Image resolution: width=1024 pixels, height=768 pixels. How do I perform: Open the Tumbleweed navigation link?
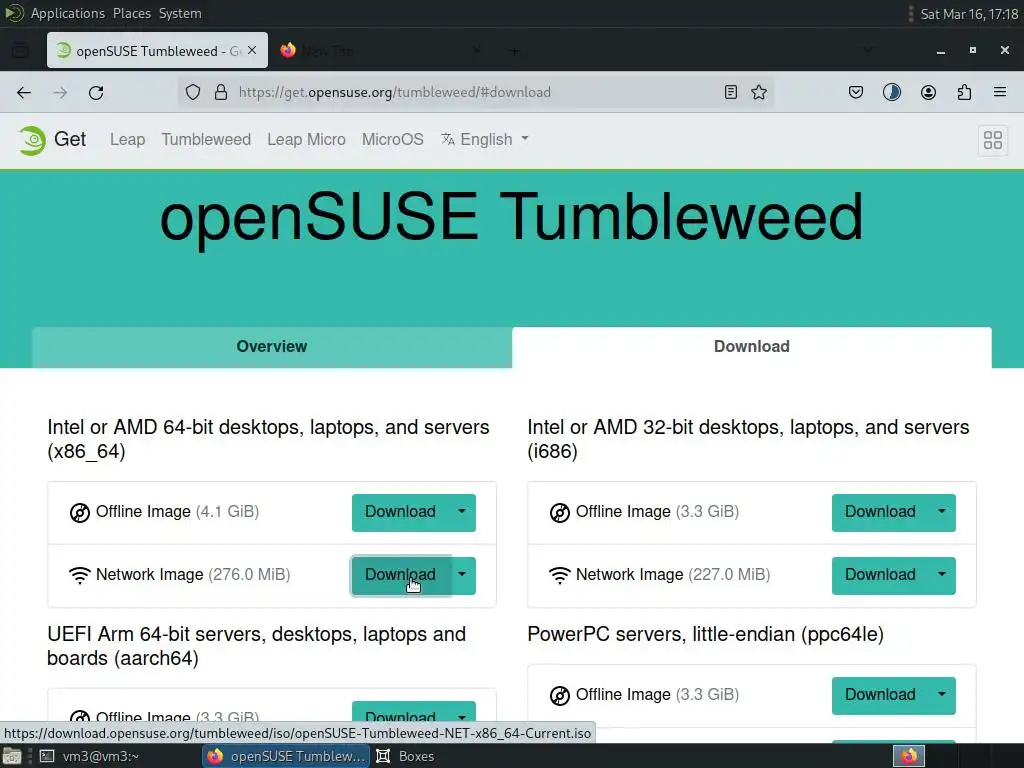click(206, 140)
